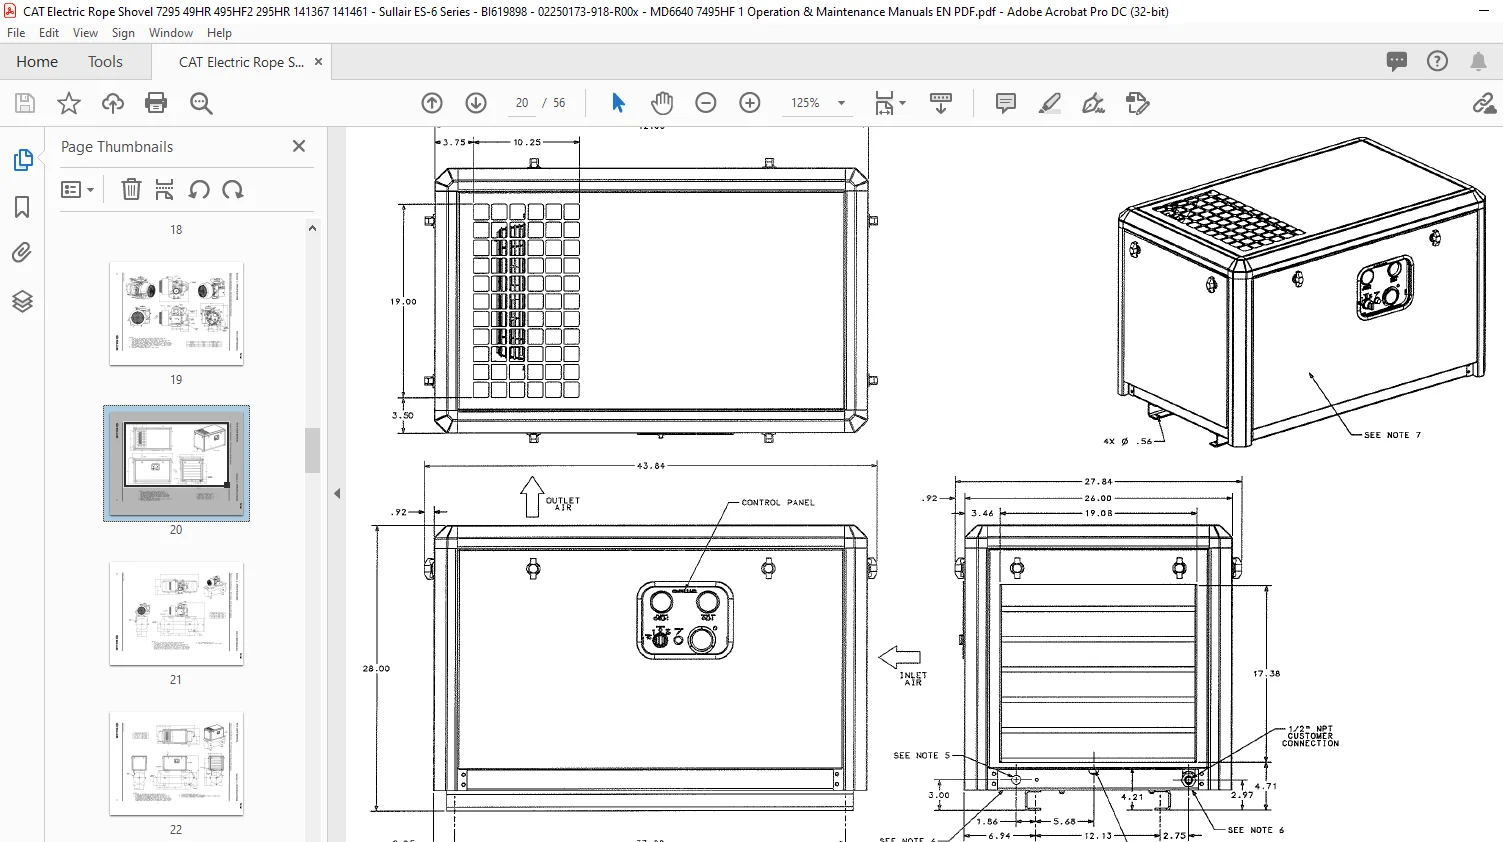The height and width of the screenshot is (842, 1503).
Task: Go to the previous page
Action: coord(432,103)
